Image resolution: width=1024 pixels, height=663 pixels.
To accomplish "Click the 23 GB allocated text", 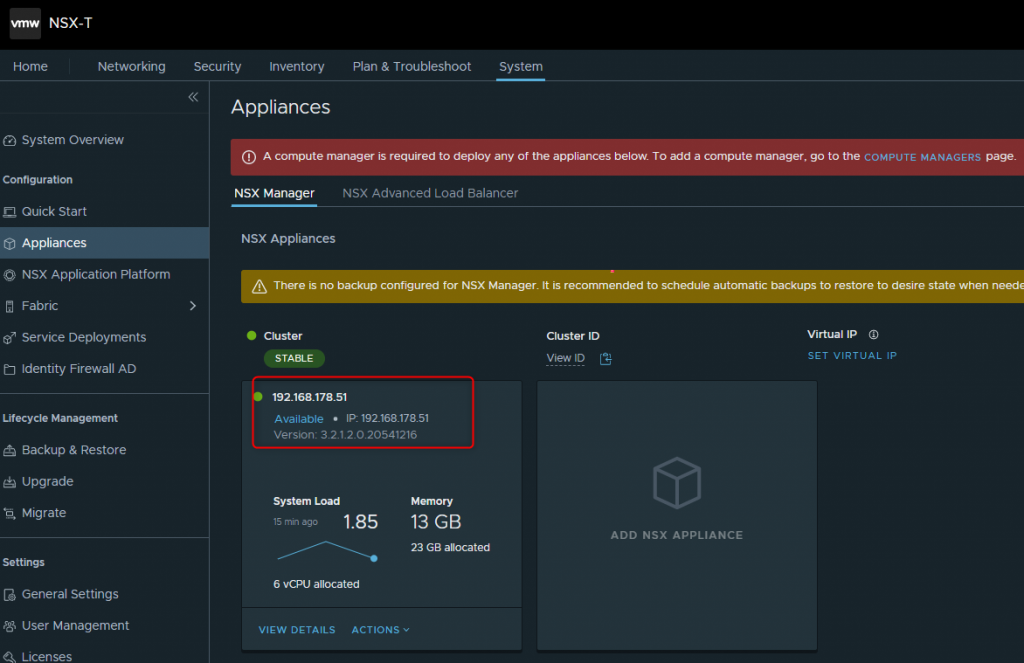I will pos(450,547).
